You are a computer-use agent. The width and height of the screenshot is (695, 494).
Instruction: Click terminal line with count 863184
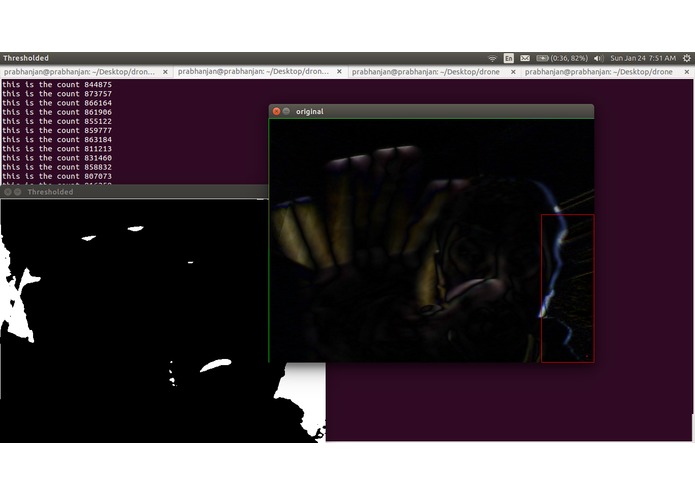pos(57,140)
